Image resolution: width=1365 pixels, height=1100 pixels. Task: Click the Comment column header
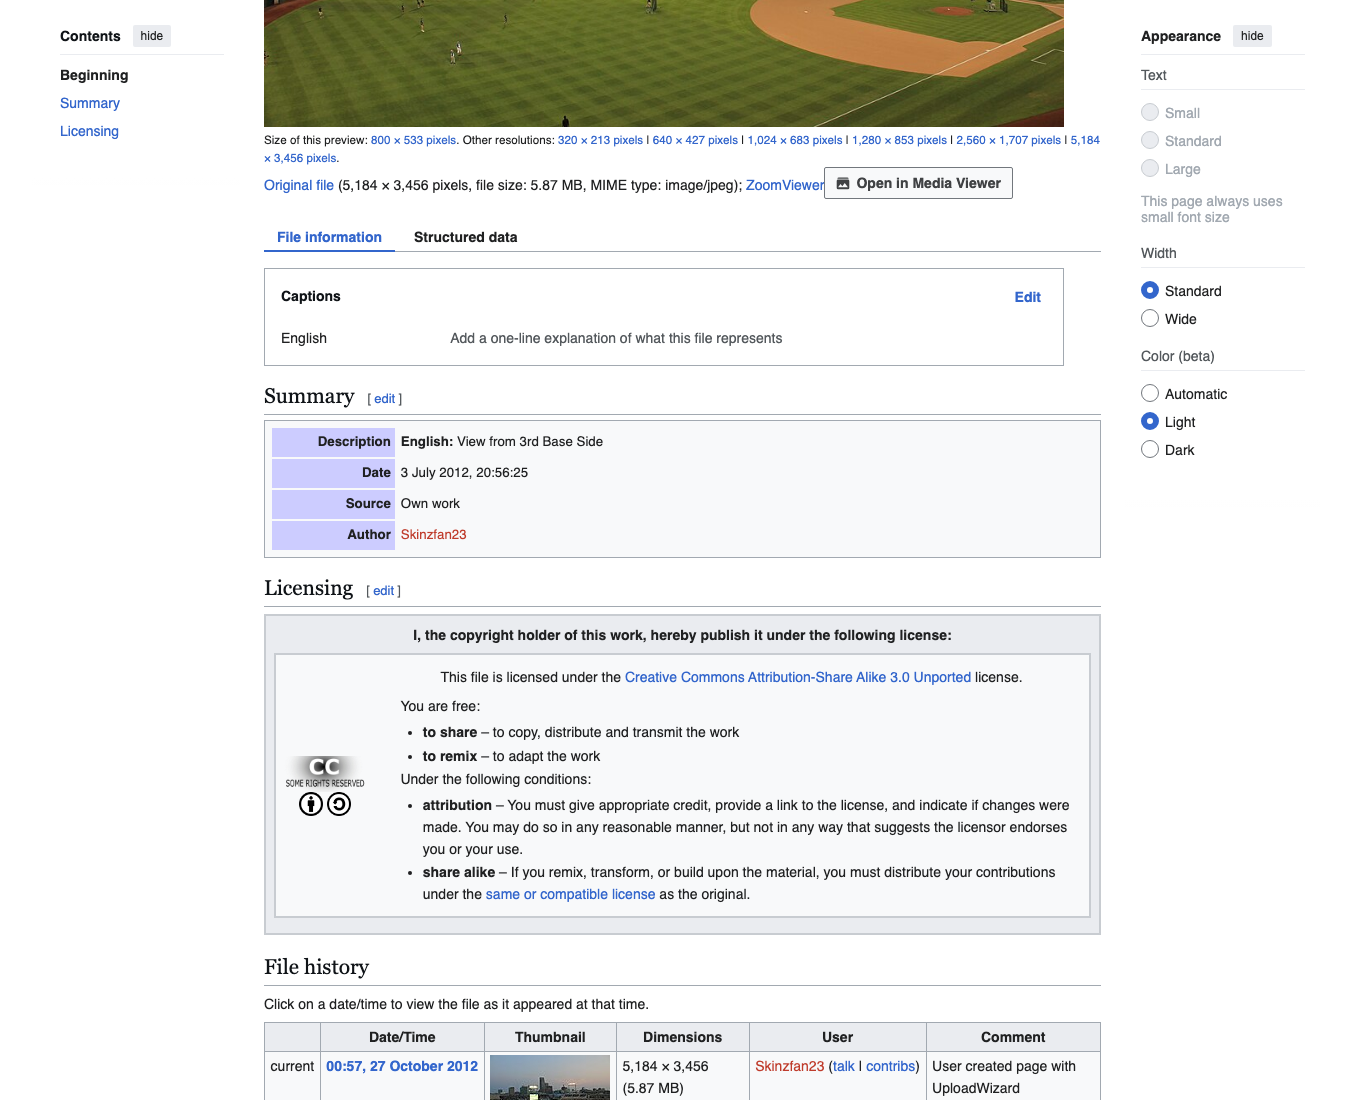(1013, 1037)
